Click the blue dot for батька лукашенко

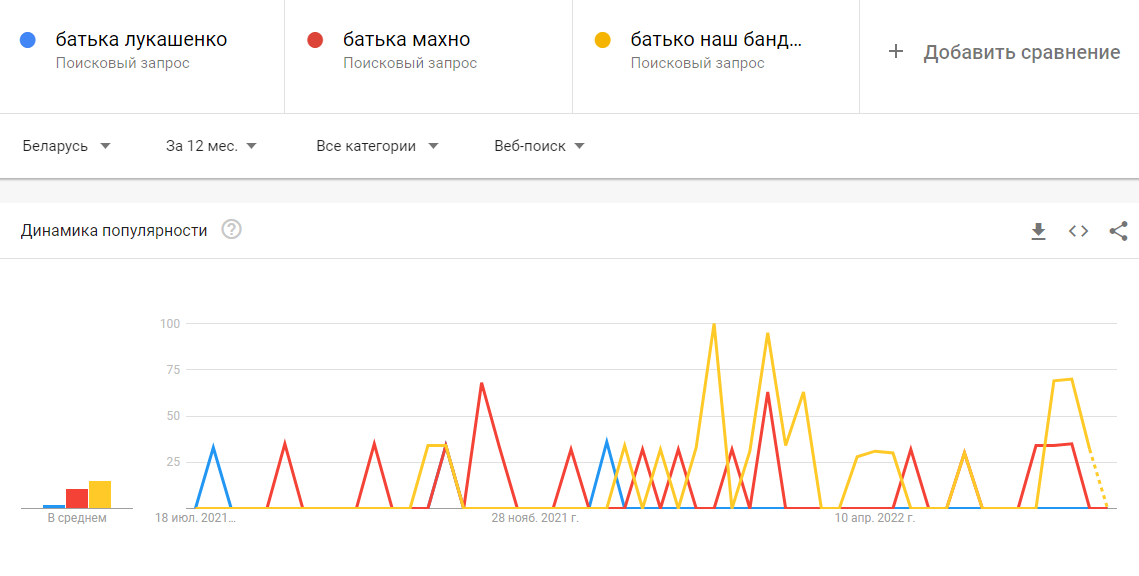coord(28,40)
